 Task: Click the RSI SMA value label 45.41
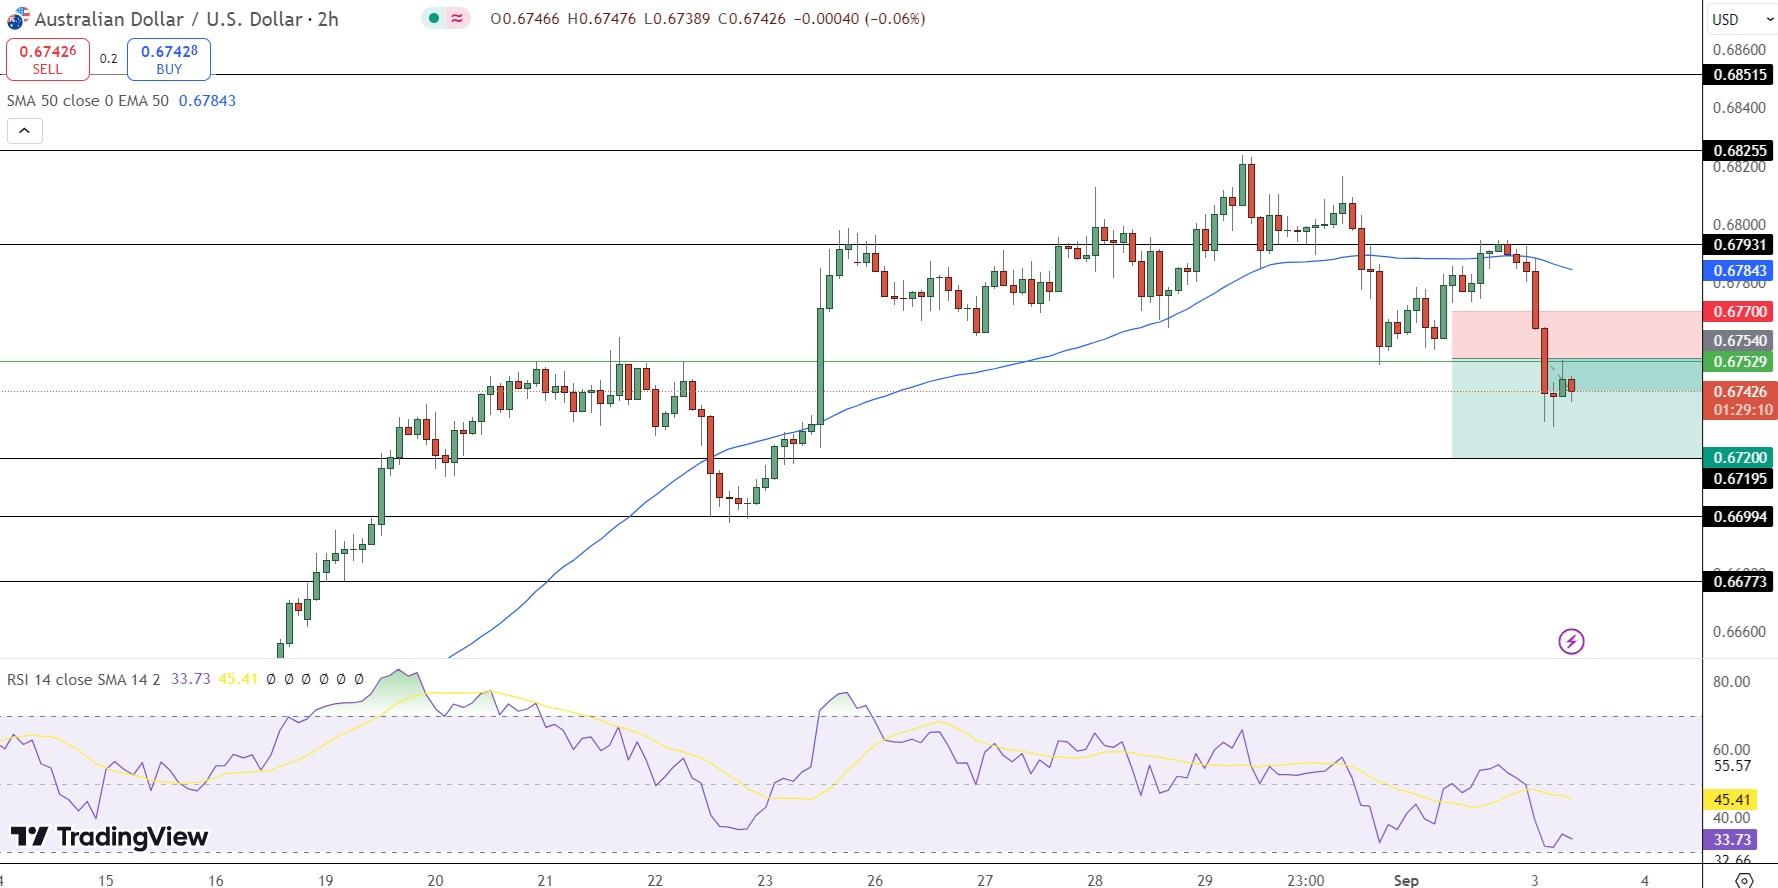click(x=1731, y=800)
